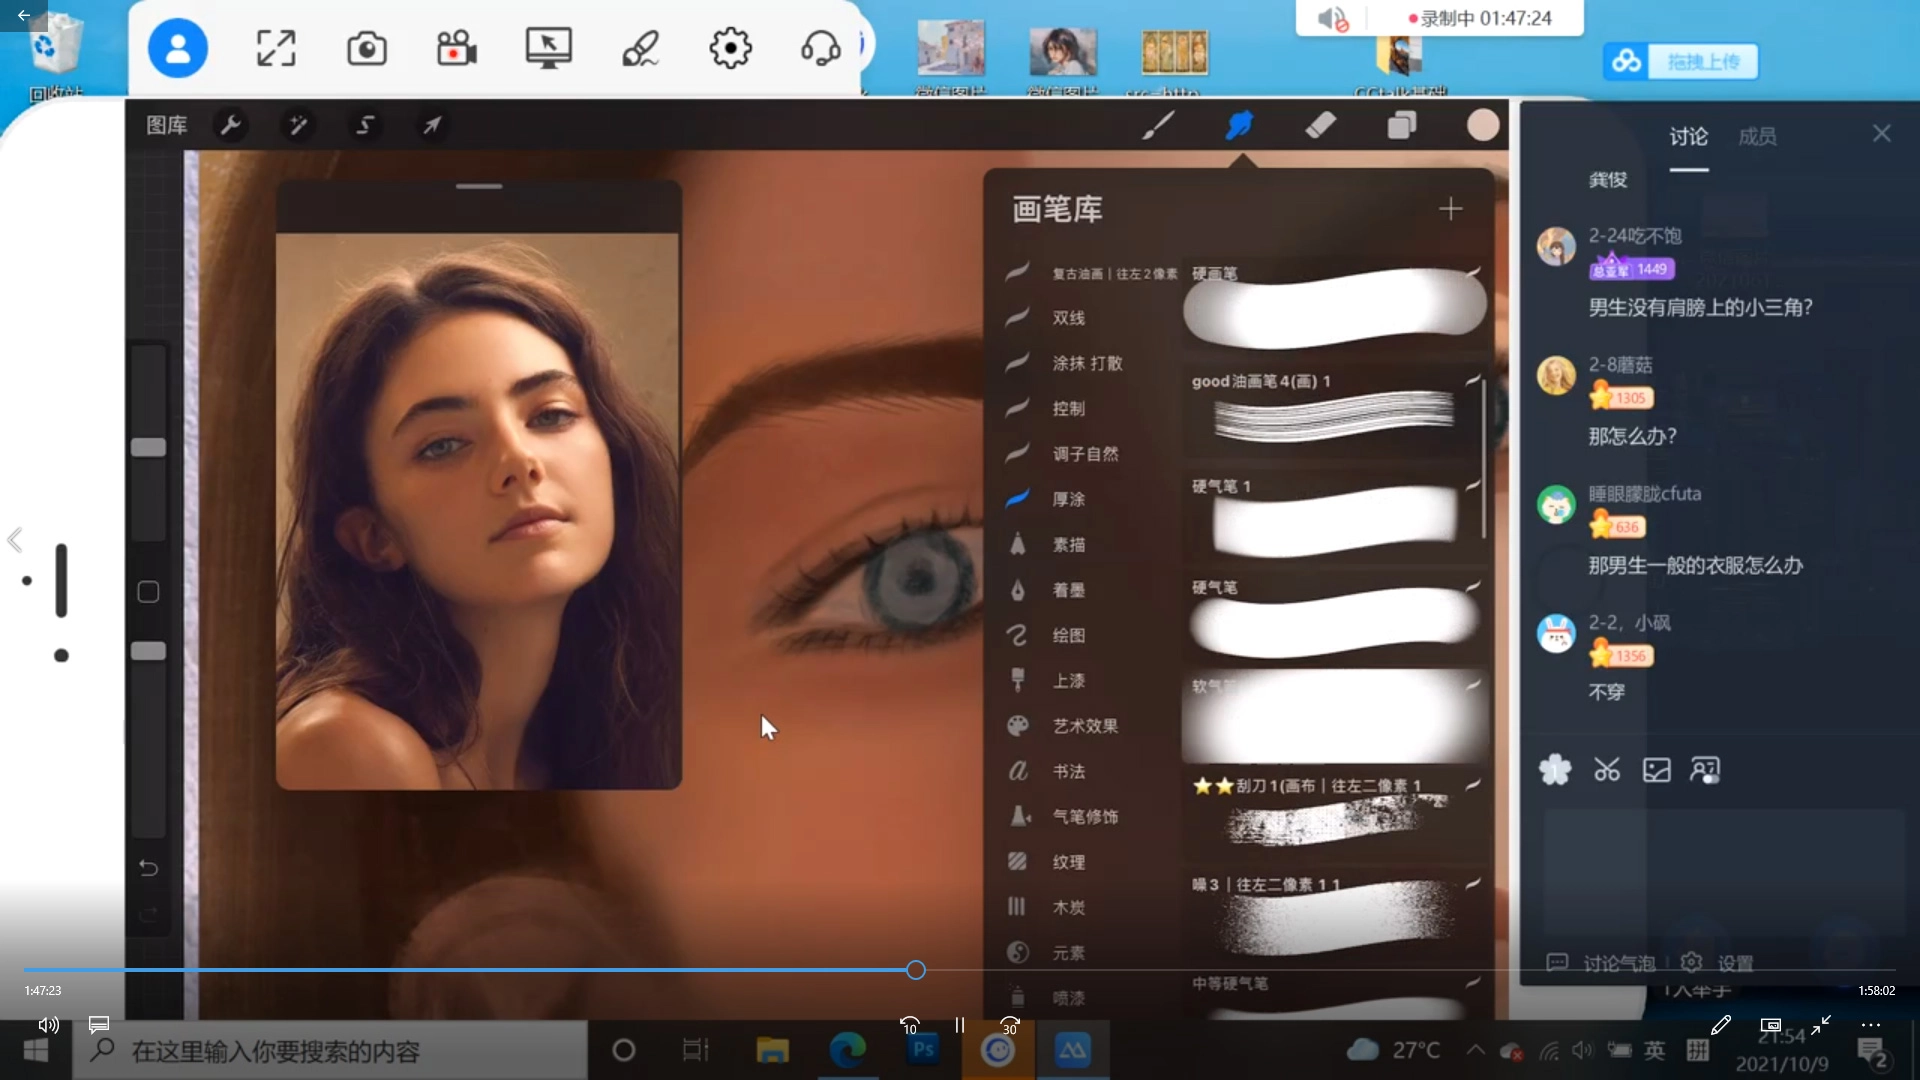
Task: Click the screenshot camera icon
Action: [x=367, y=48]
